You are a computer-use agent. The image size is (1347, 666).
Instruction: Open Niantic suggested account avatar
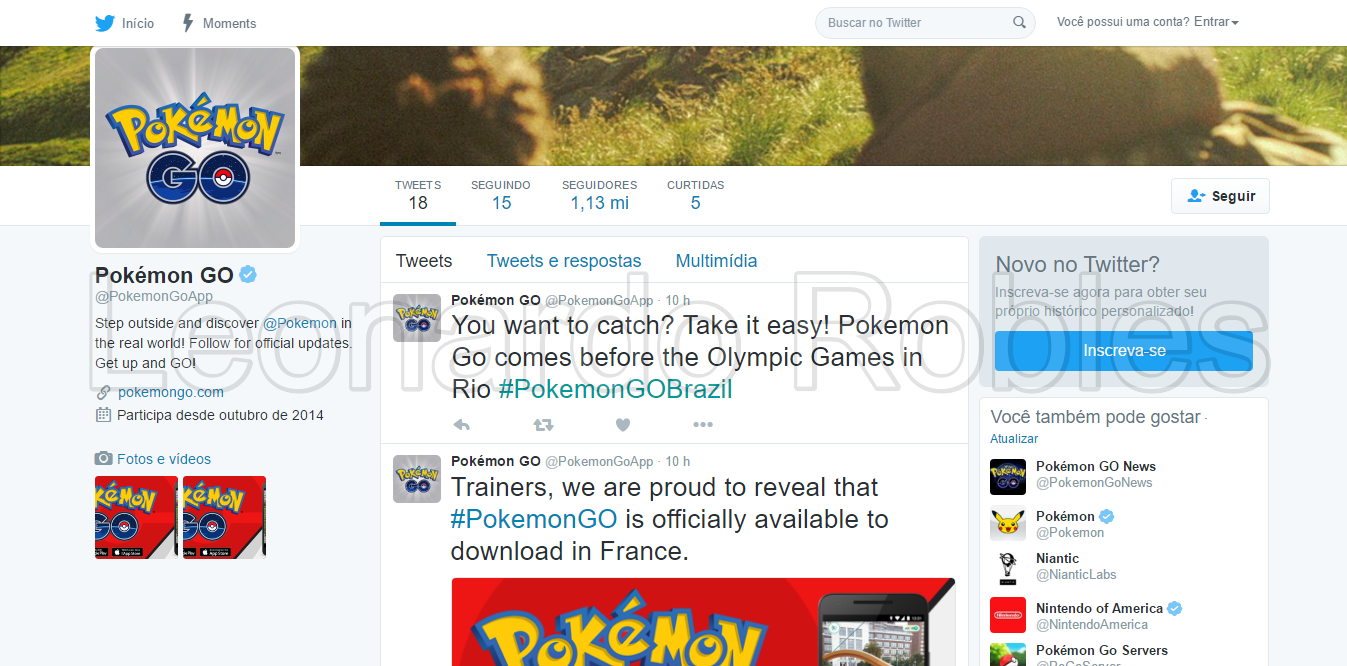click(1008, 567)
